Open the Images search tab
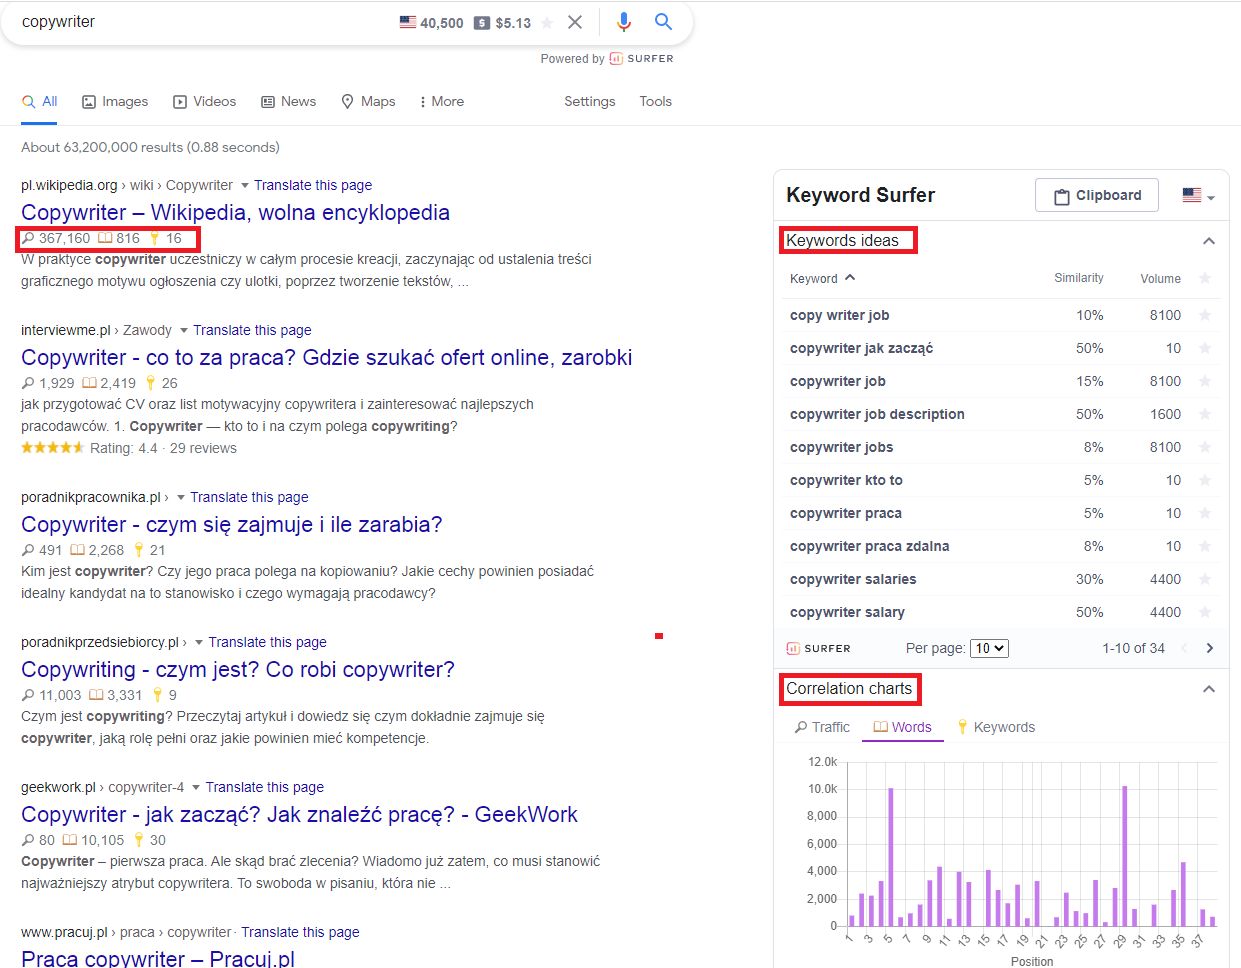The height and width of the screenshot is (968, 1241). pos(115,102)
